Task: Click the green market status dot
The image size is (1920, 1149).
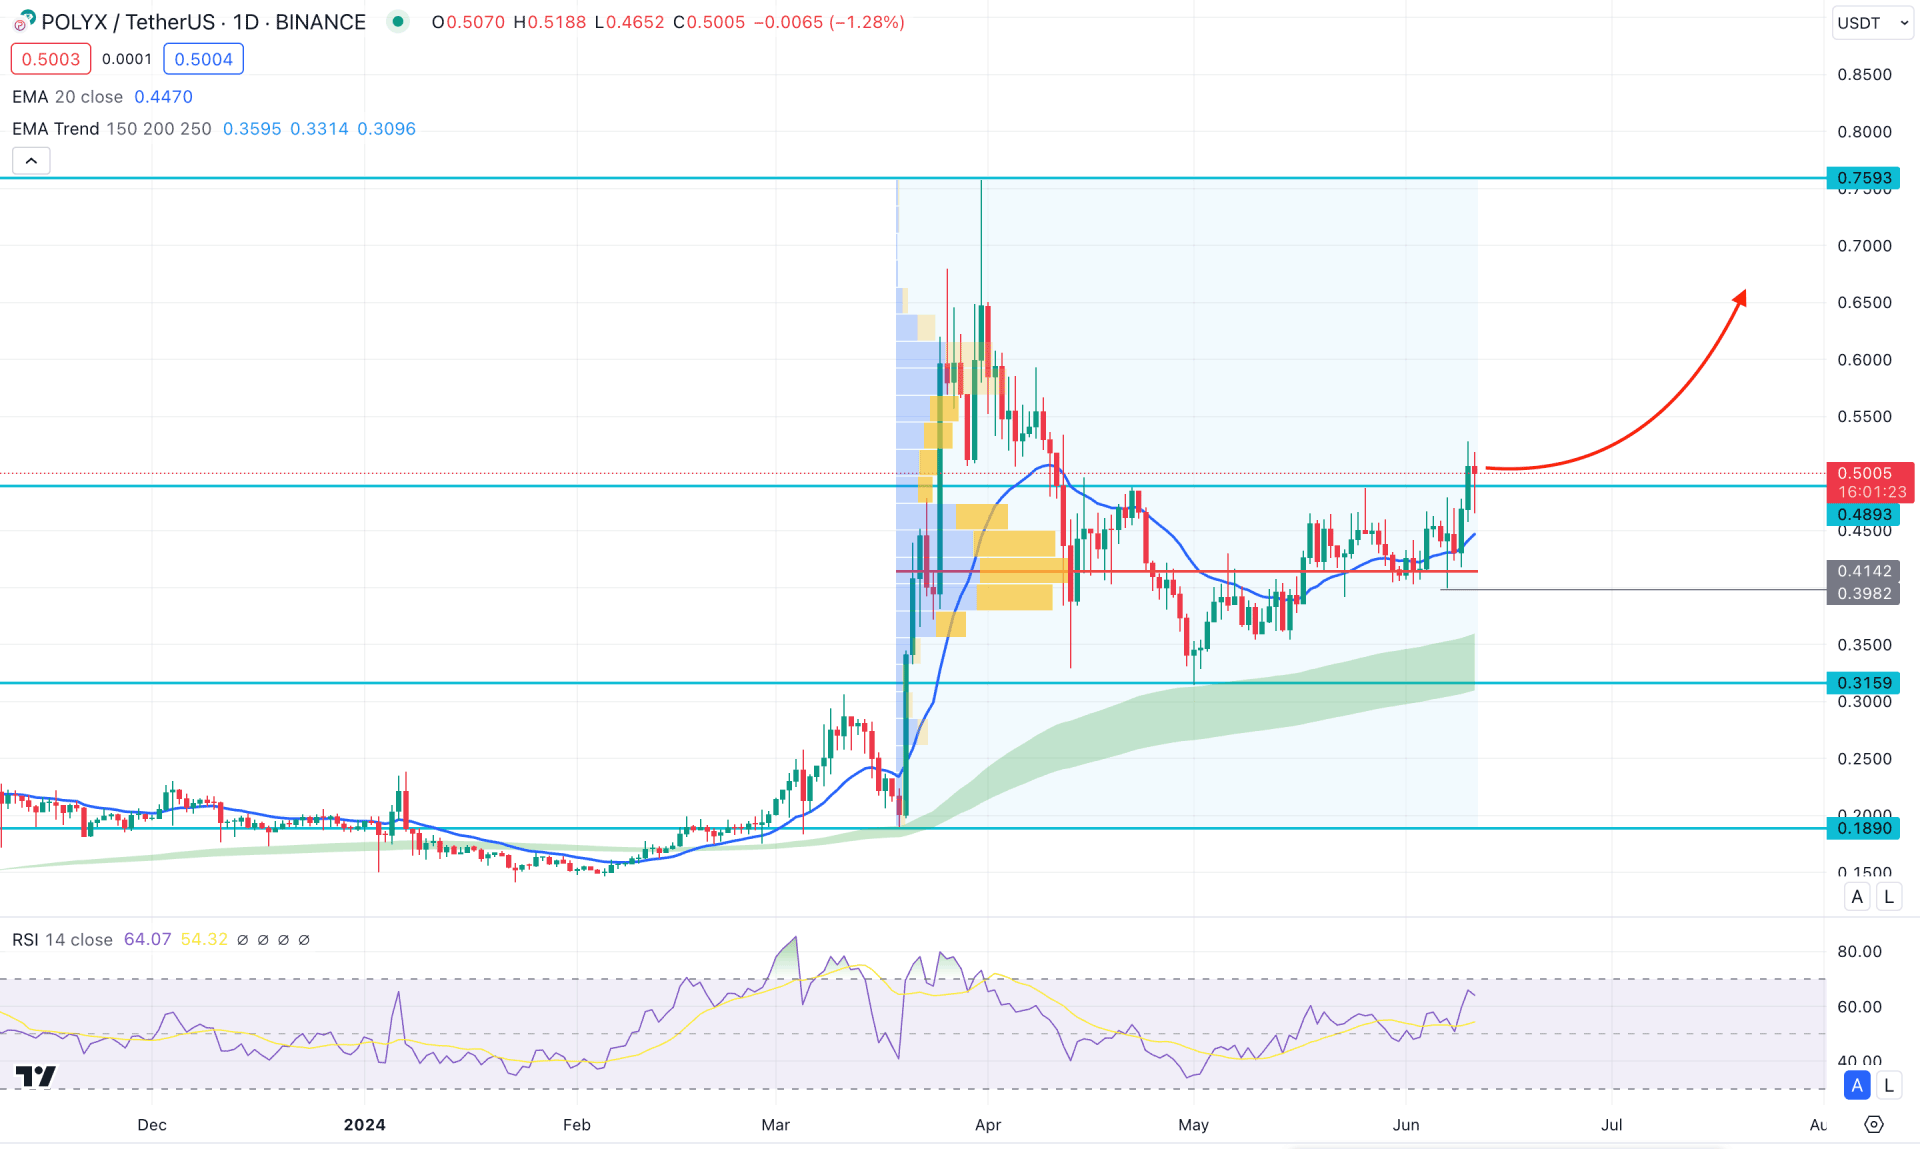Action: [x=398, y=22]
